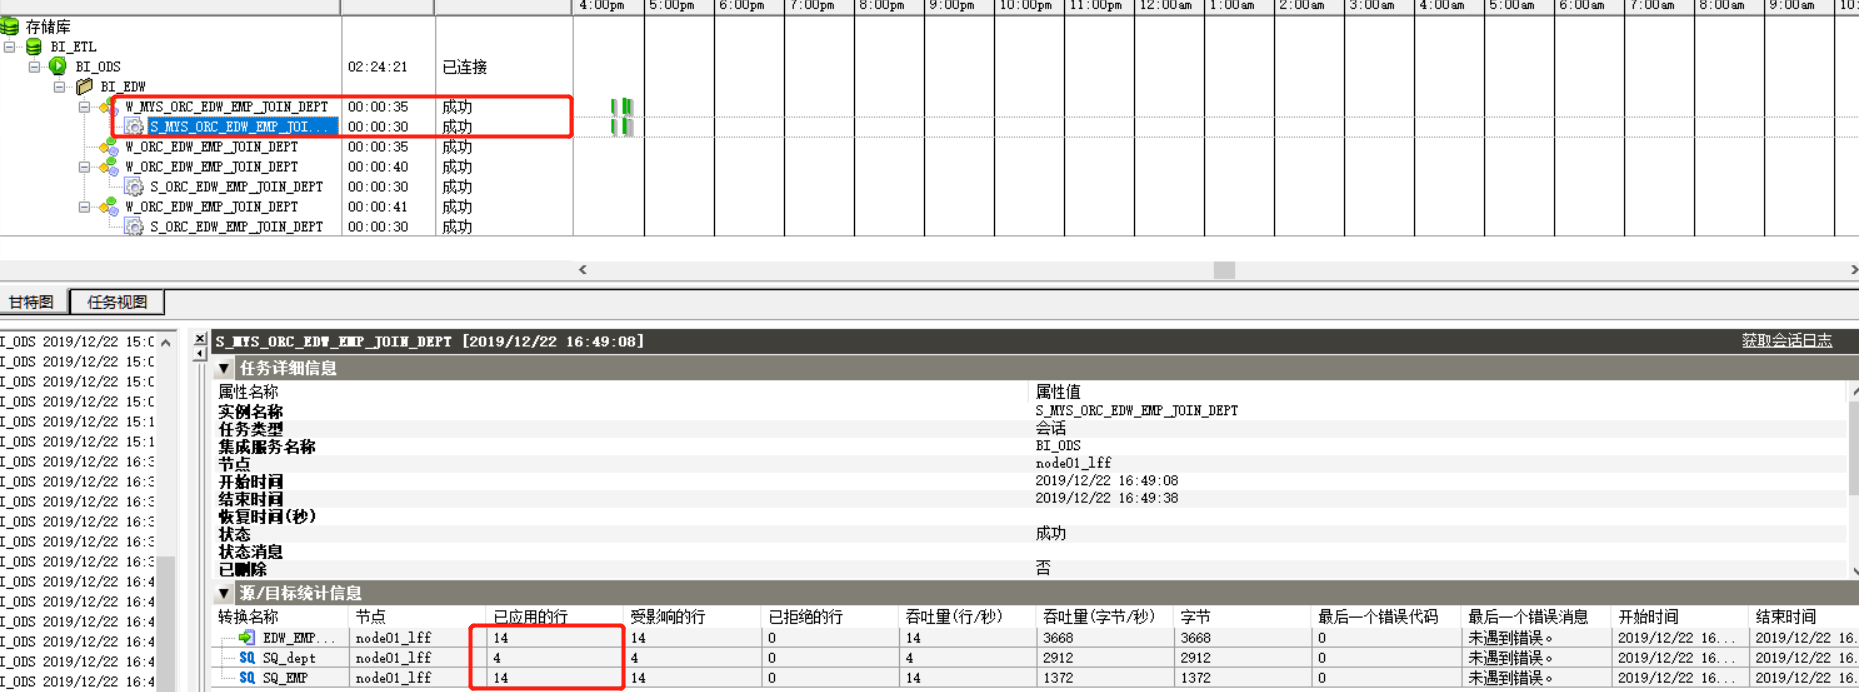Click the 12:00am time column header
1859x692 pixels.
[1168, 6]
